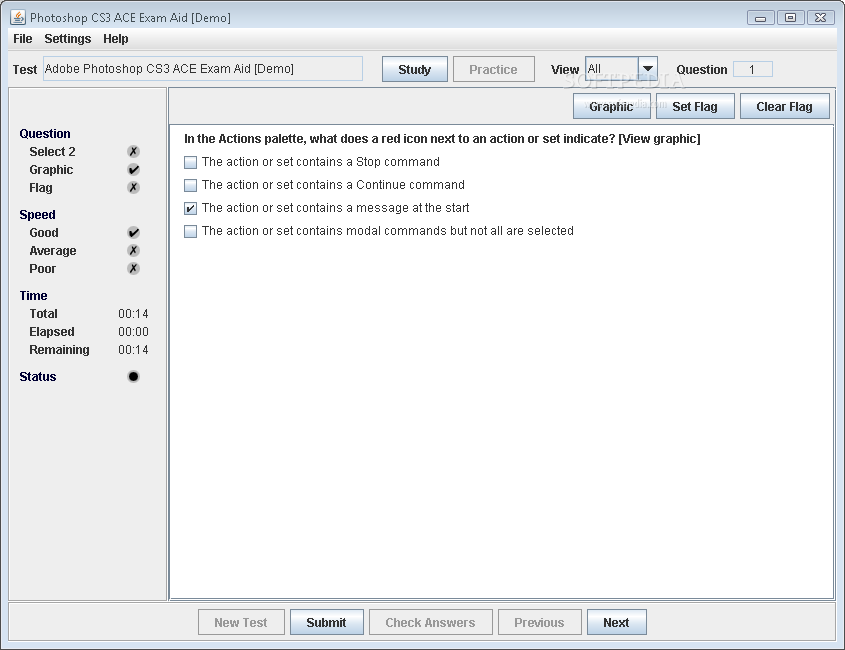Open the Help menu
Viewport: 845px width, 650px height.
[x=115, y=39]
